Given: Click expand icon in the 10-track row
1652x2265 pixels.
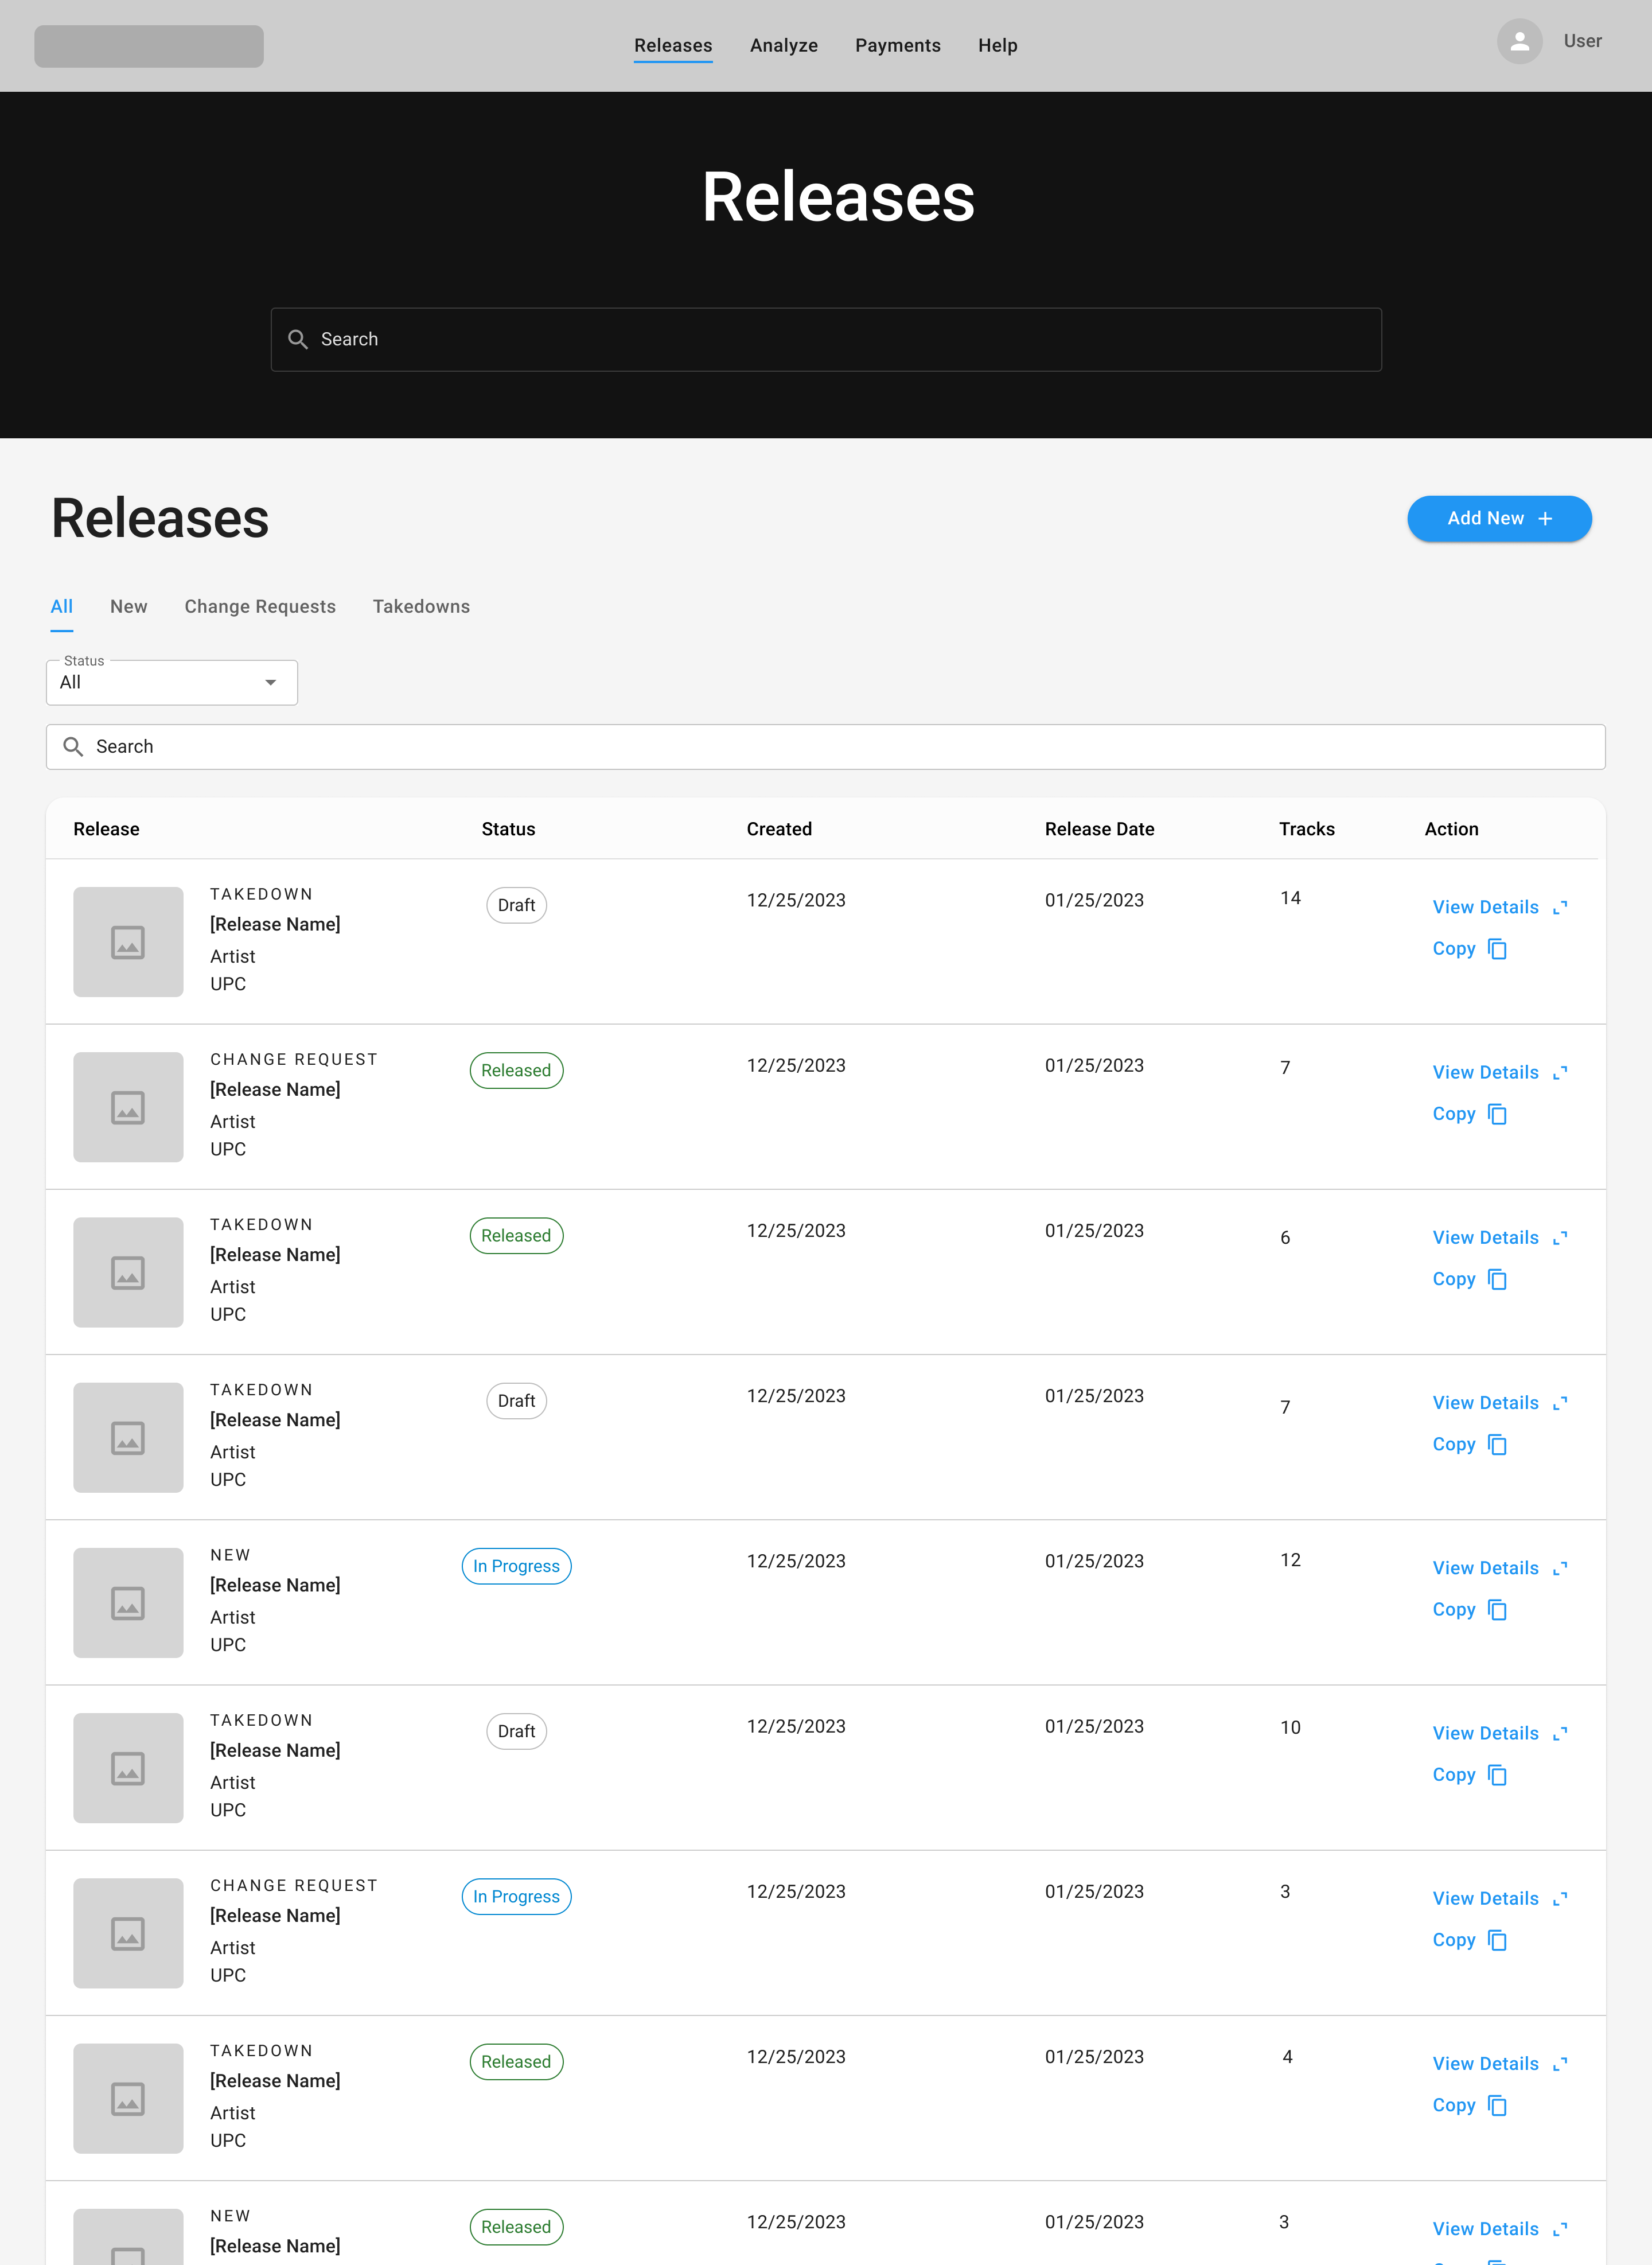Looking at the screenshot, I should click(x=1559, y=1734).
